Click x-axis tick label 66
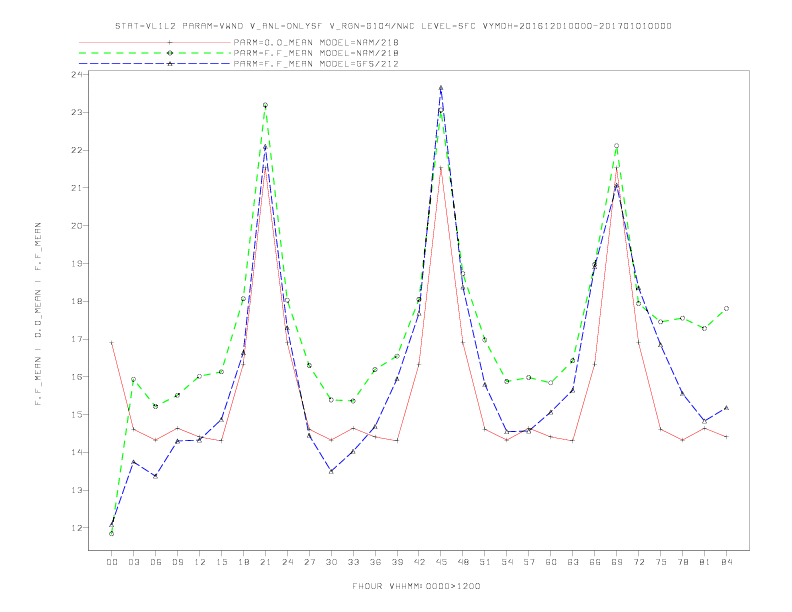The height and width of the screenshot is (612, 792). point(595,562)
